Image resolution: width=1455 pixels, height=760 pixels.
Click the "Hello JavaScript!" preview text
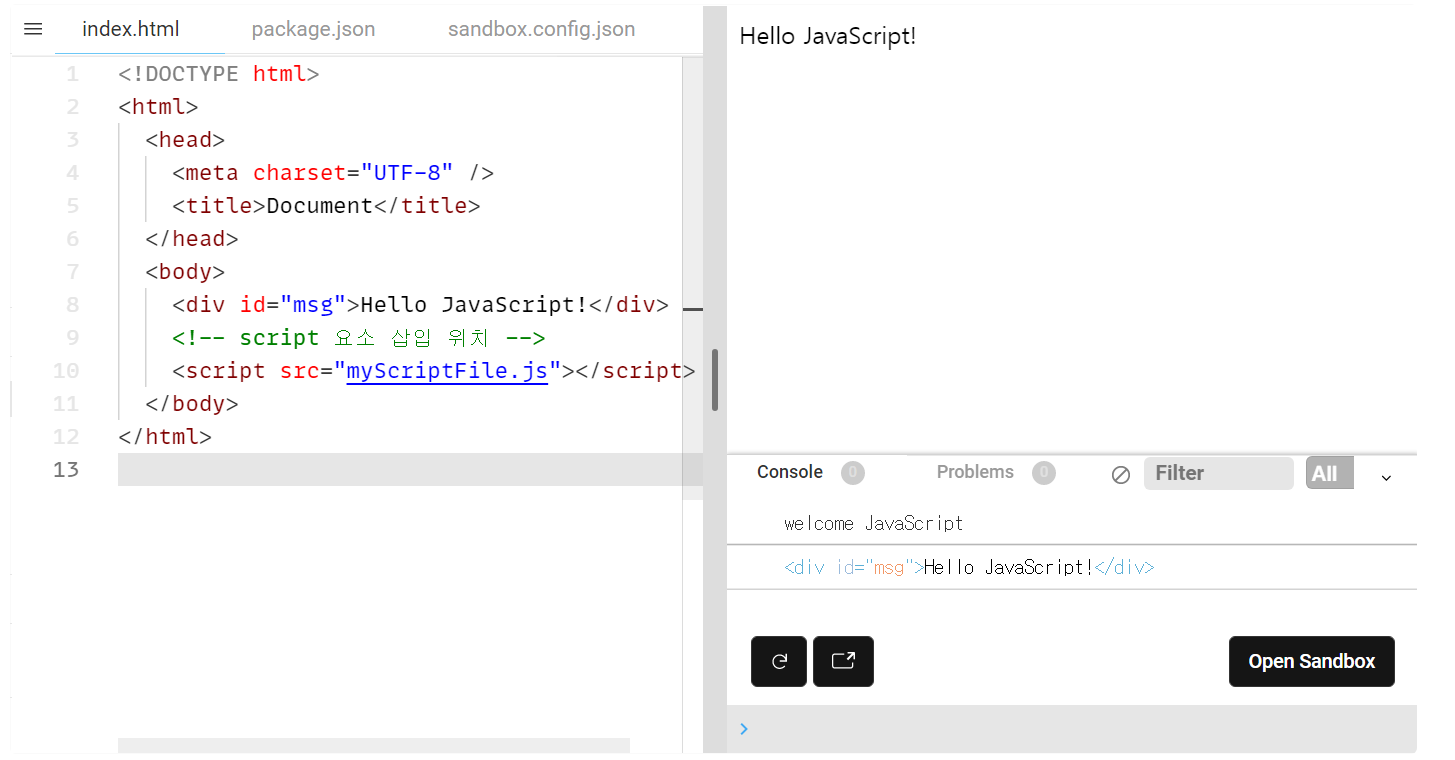click(827, 36)
